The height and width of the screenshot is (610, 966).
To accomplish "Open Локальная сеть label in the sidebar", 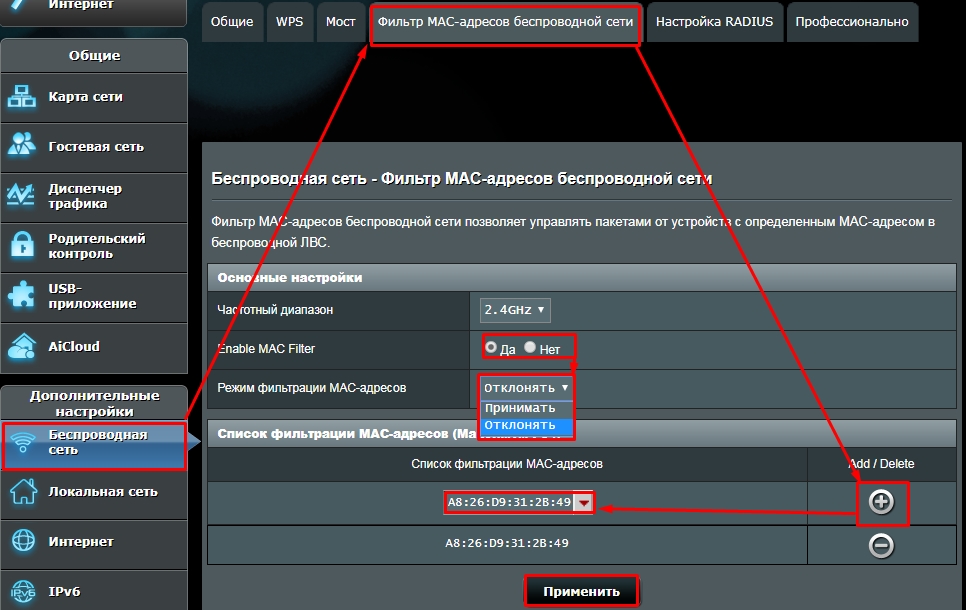I will (x=103, y=492).
